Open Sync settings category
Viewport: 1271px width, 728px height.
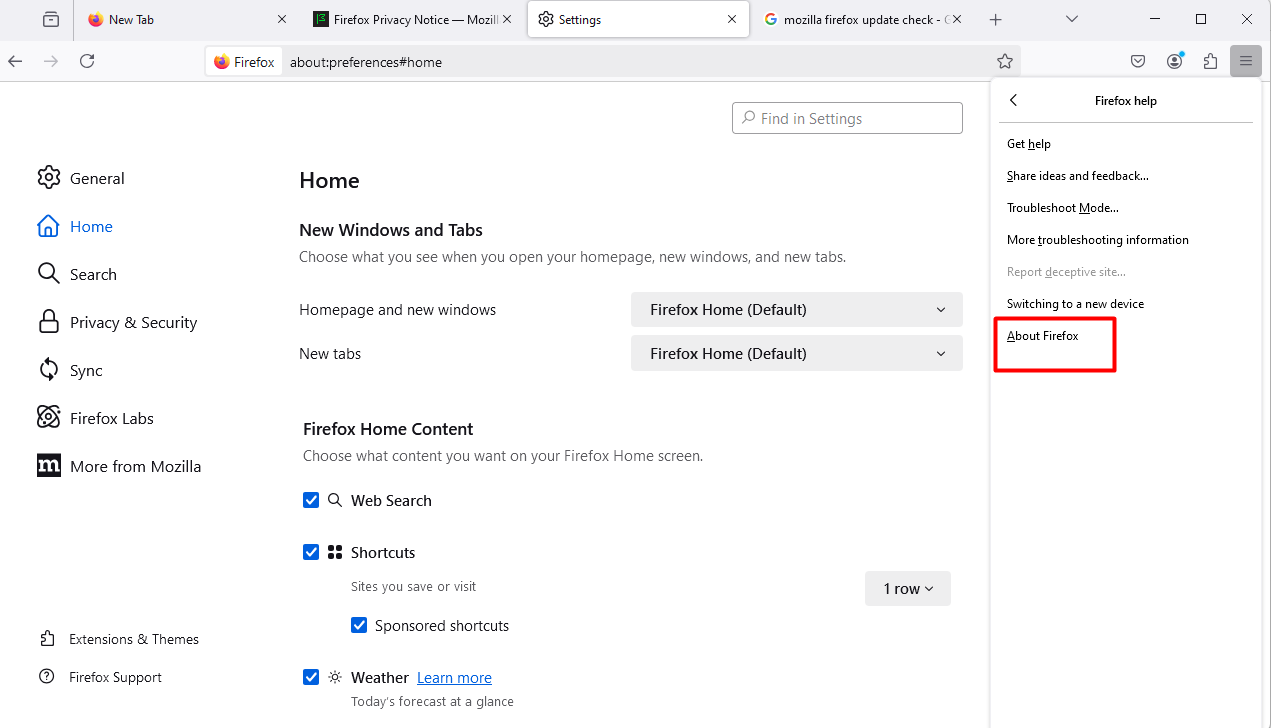pos(70,370)
